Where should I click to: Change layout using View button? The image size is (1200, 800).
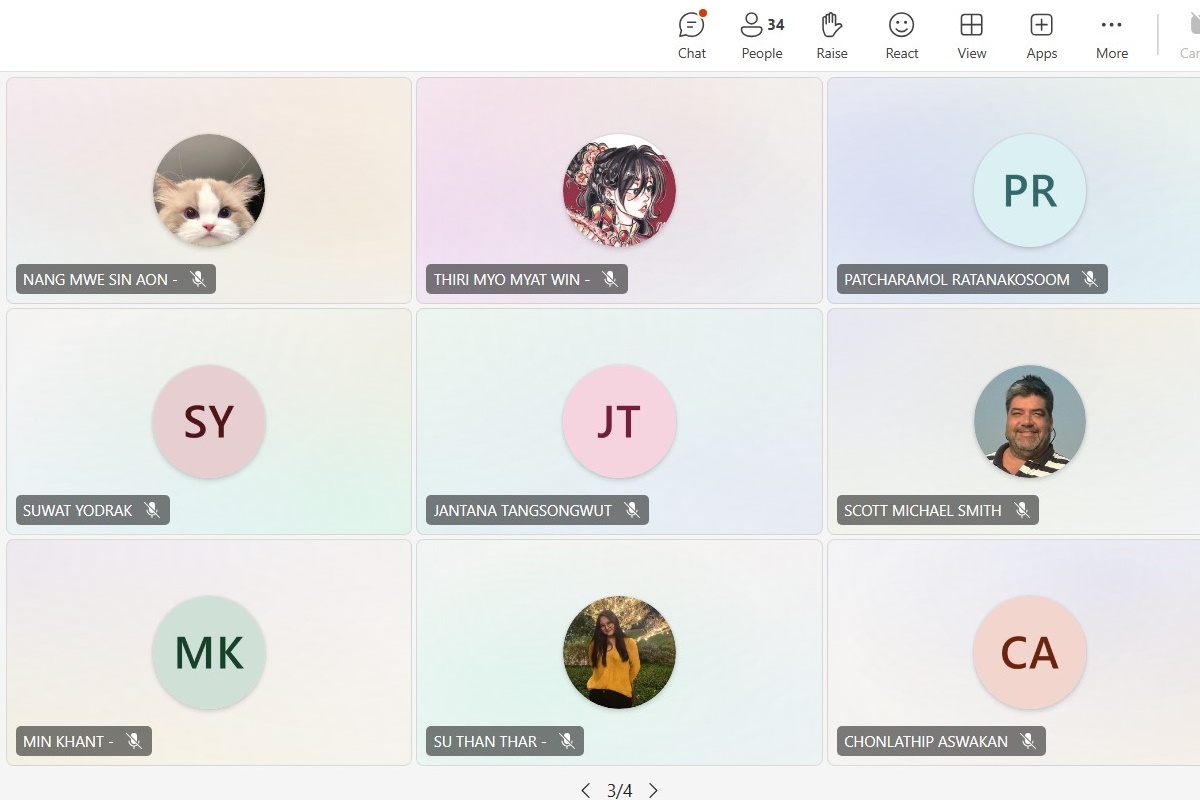tap(971, 36)
